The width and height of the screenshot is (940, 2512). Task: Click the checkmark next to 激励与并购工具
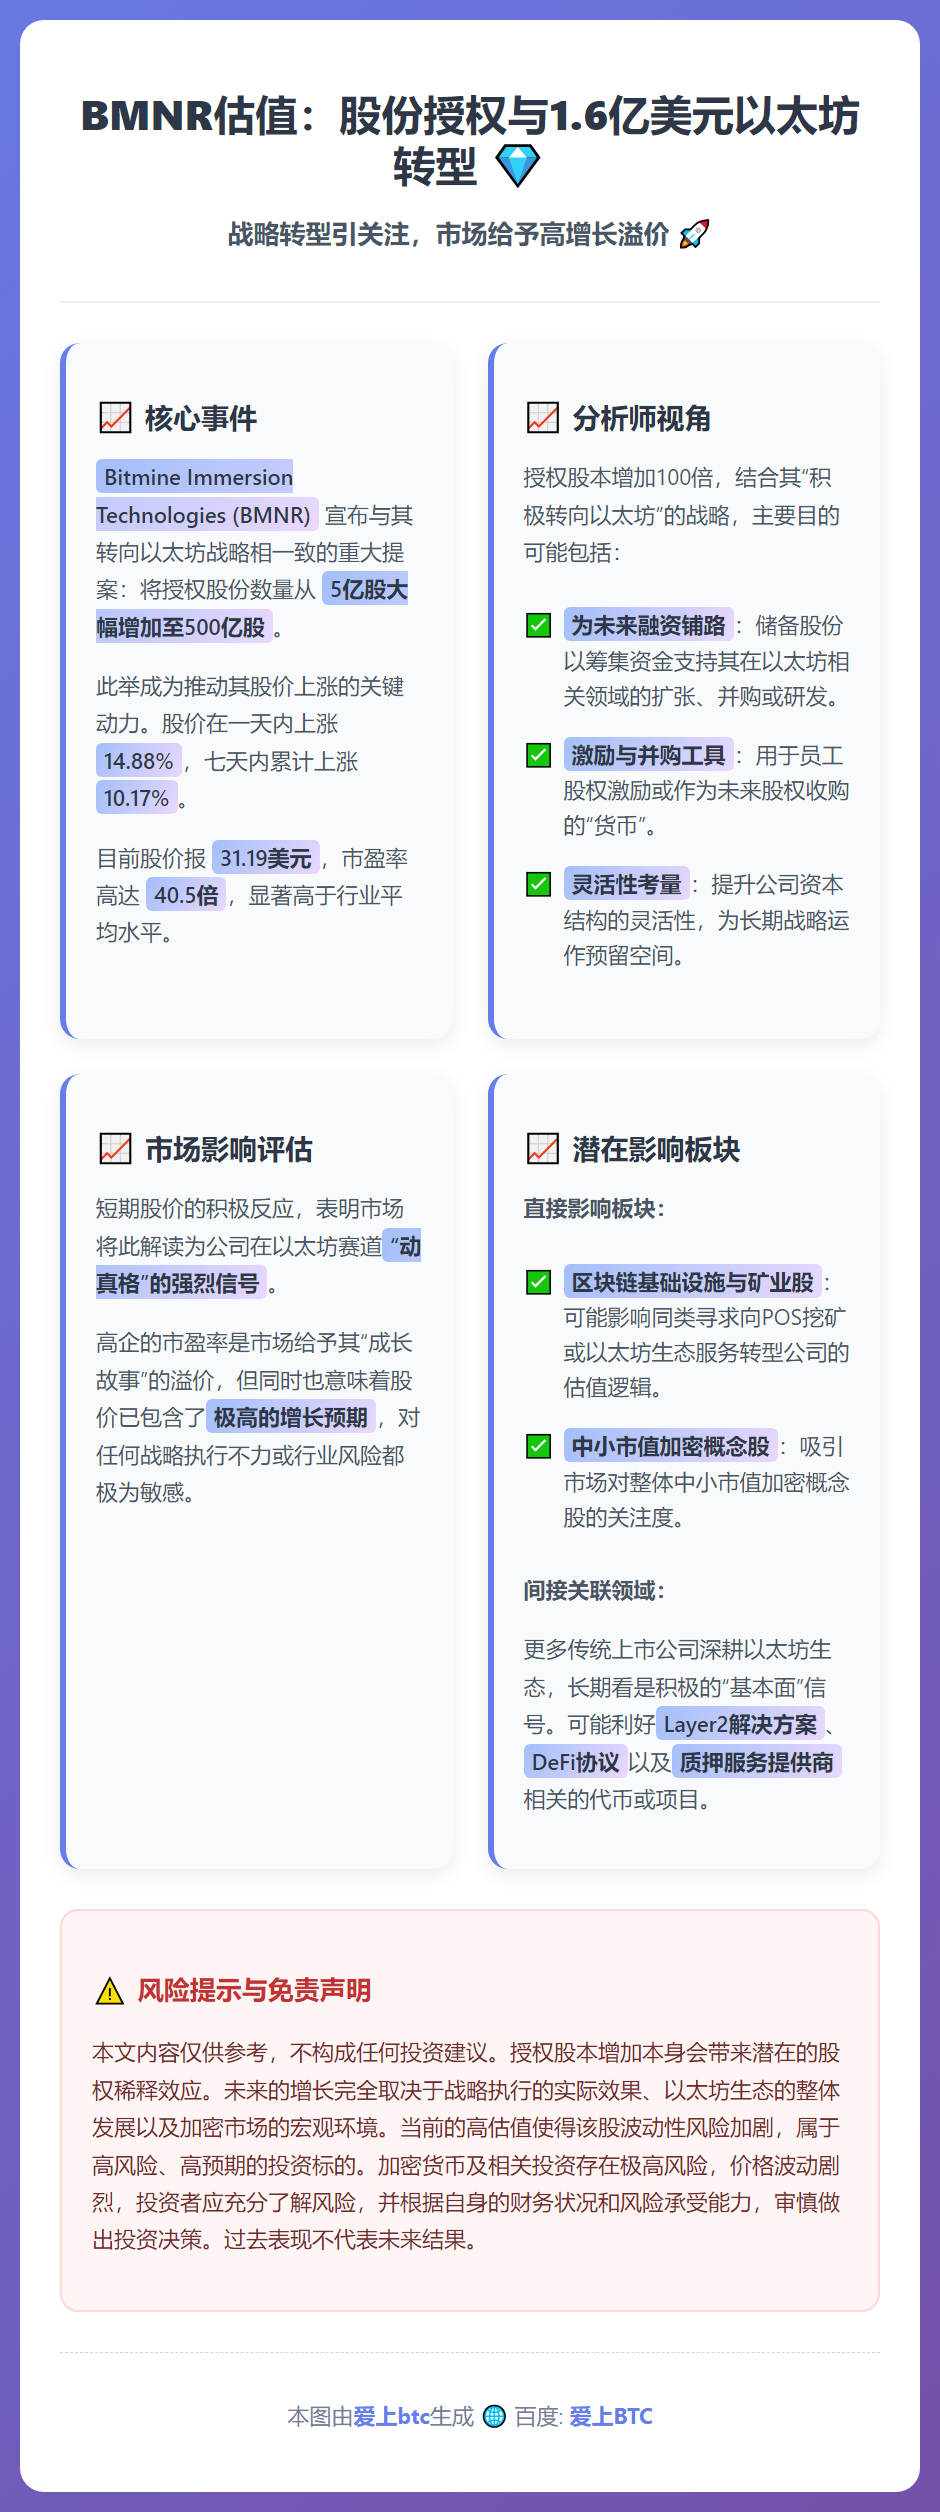[x=538, y=755]
